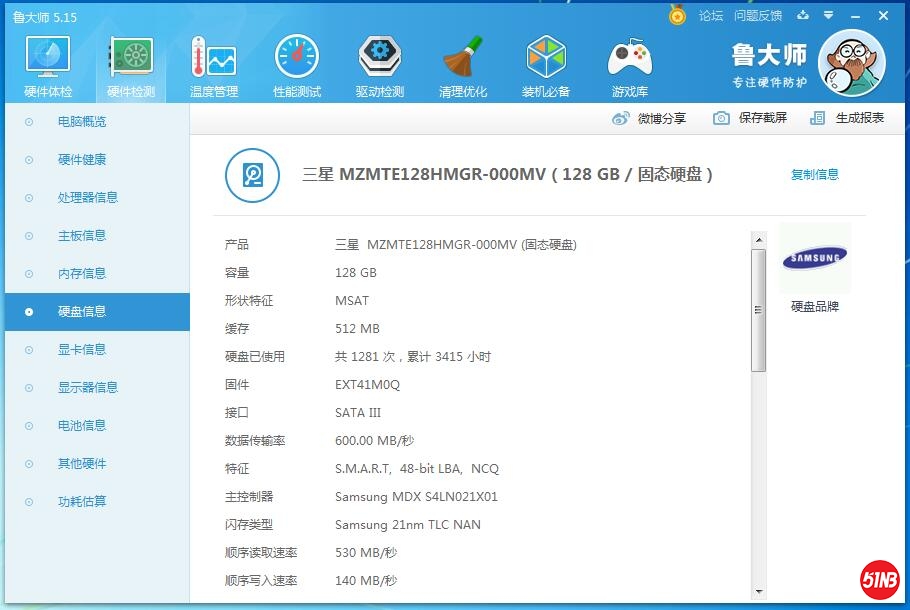Click the Samsung brand logo thumbnail
Viewport: 910px width, 610px height.
point(815,259)
